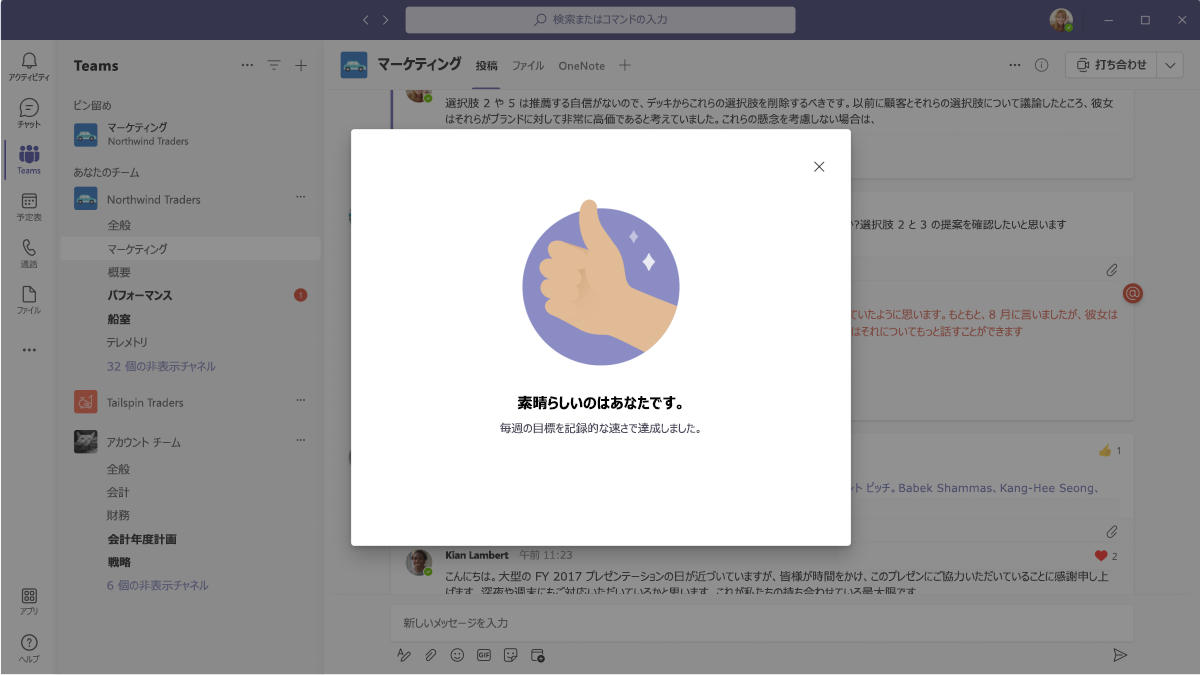Expand 32 個の非表示チャネル
The width and height of the screenshot is (1200, 675).
pos(161,366)
